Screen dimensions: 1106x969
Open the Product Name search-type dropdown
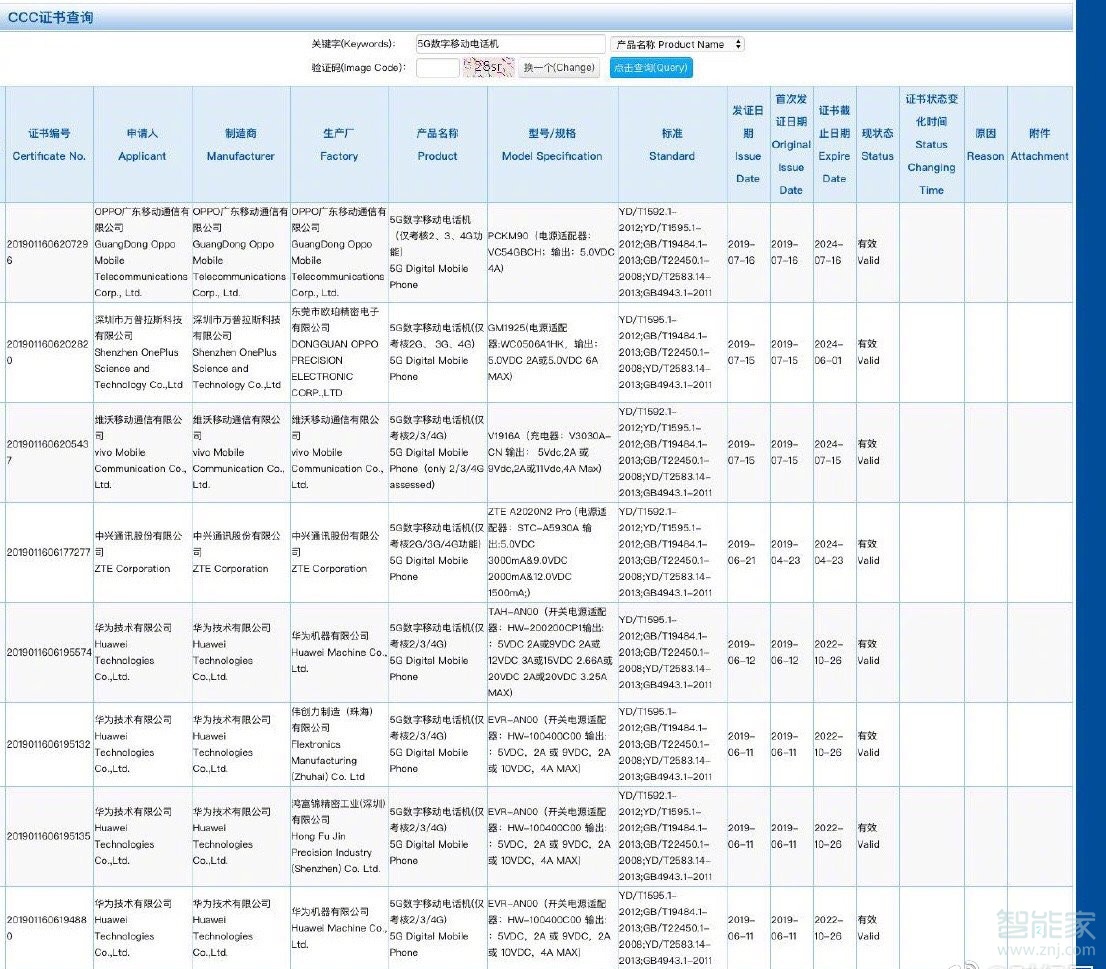coord(677,44)
